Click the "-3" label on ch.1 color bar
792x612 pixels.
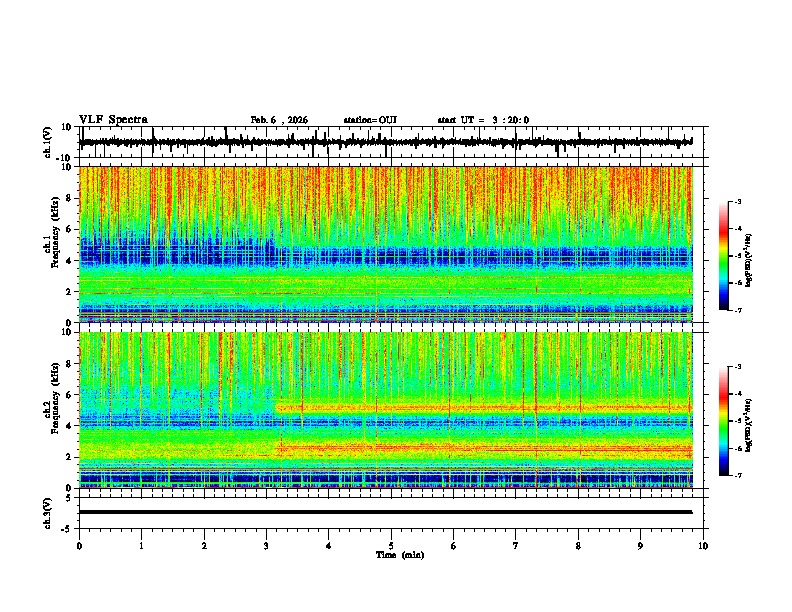(x=737, y=201)
